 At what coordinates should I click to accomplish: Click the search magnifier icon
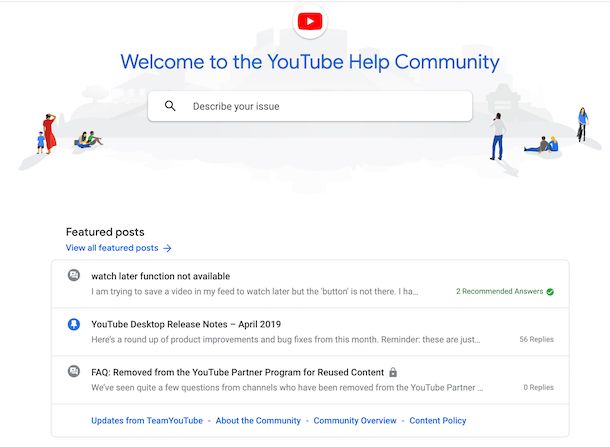click(x=170, y=106)
